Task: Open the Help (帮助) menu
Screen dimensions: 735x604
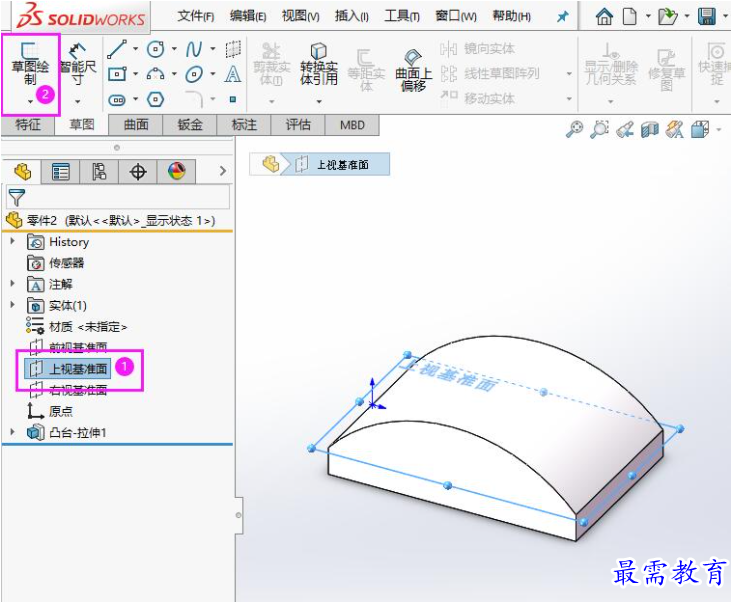Action: tap(511, 16)
